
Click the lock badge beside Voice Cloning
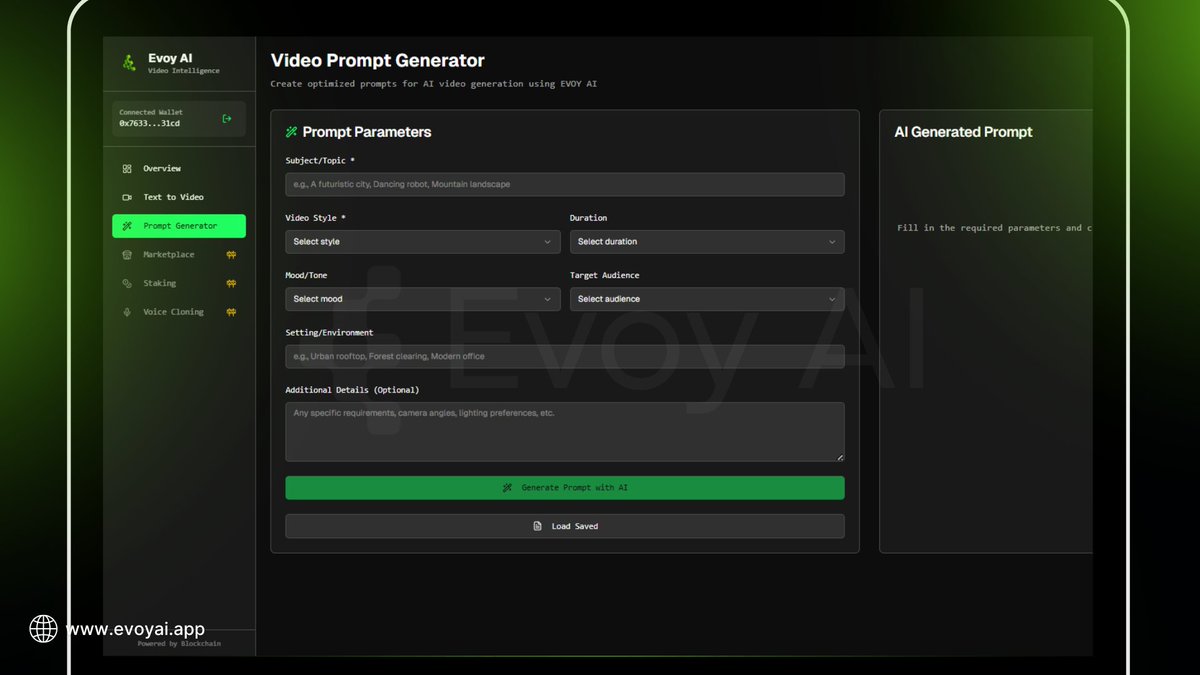pyautogui.click(x=231, y=312)
